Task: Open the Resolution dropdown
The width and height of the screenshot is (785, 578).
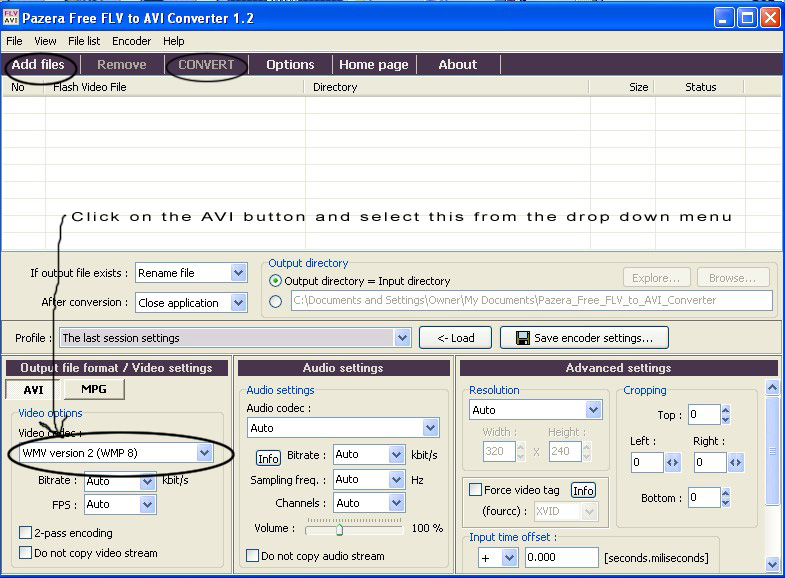Action: [593, 410]
